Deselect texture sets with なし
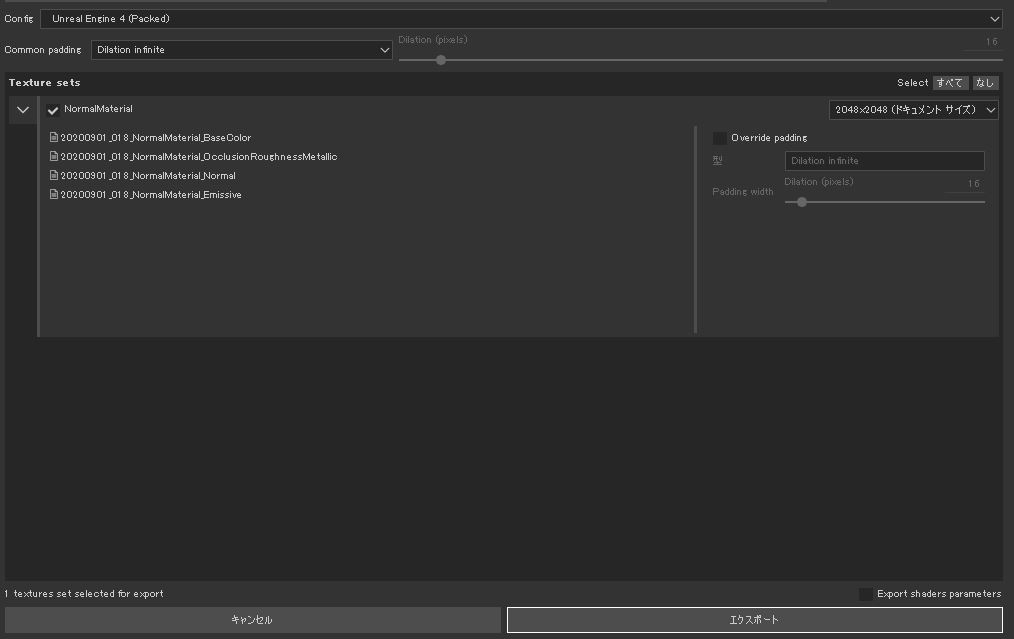 point(985,83)
